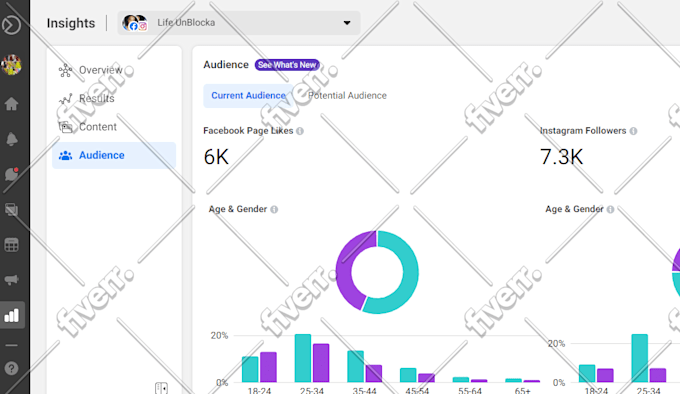Open the help question mark icon

click(x=11, y=368)
